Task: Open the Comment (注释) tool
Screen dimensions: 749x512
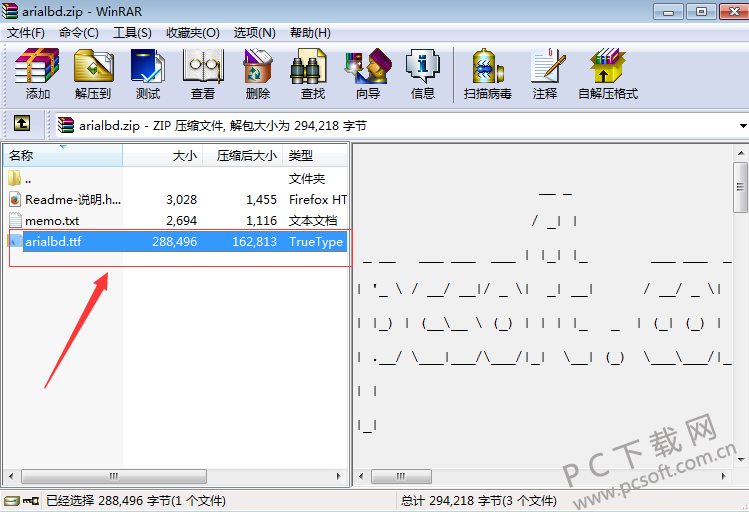Action: (x=545, y=74)
